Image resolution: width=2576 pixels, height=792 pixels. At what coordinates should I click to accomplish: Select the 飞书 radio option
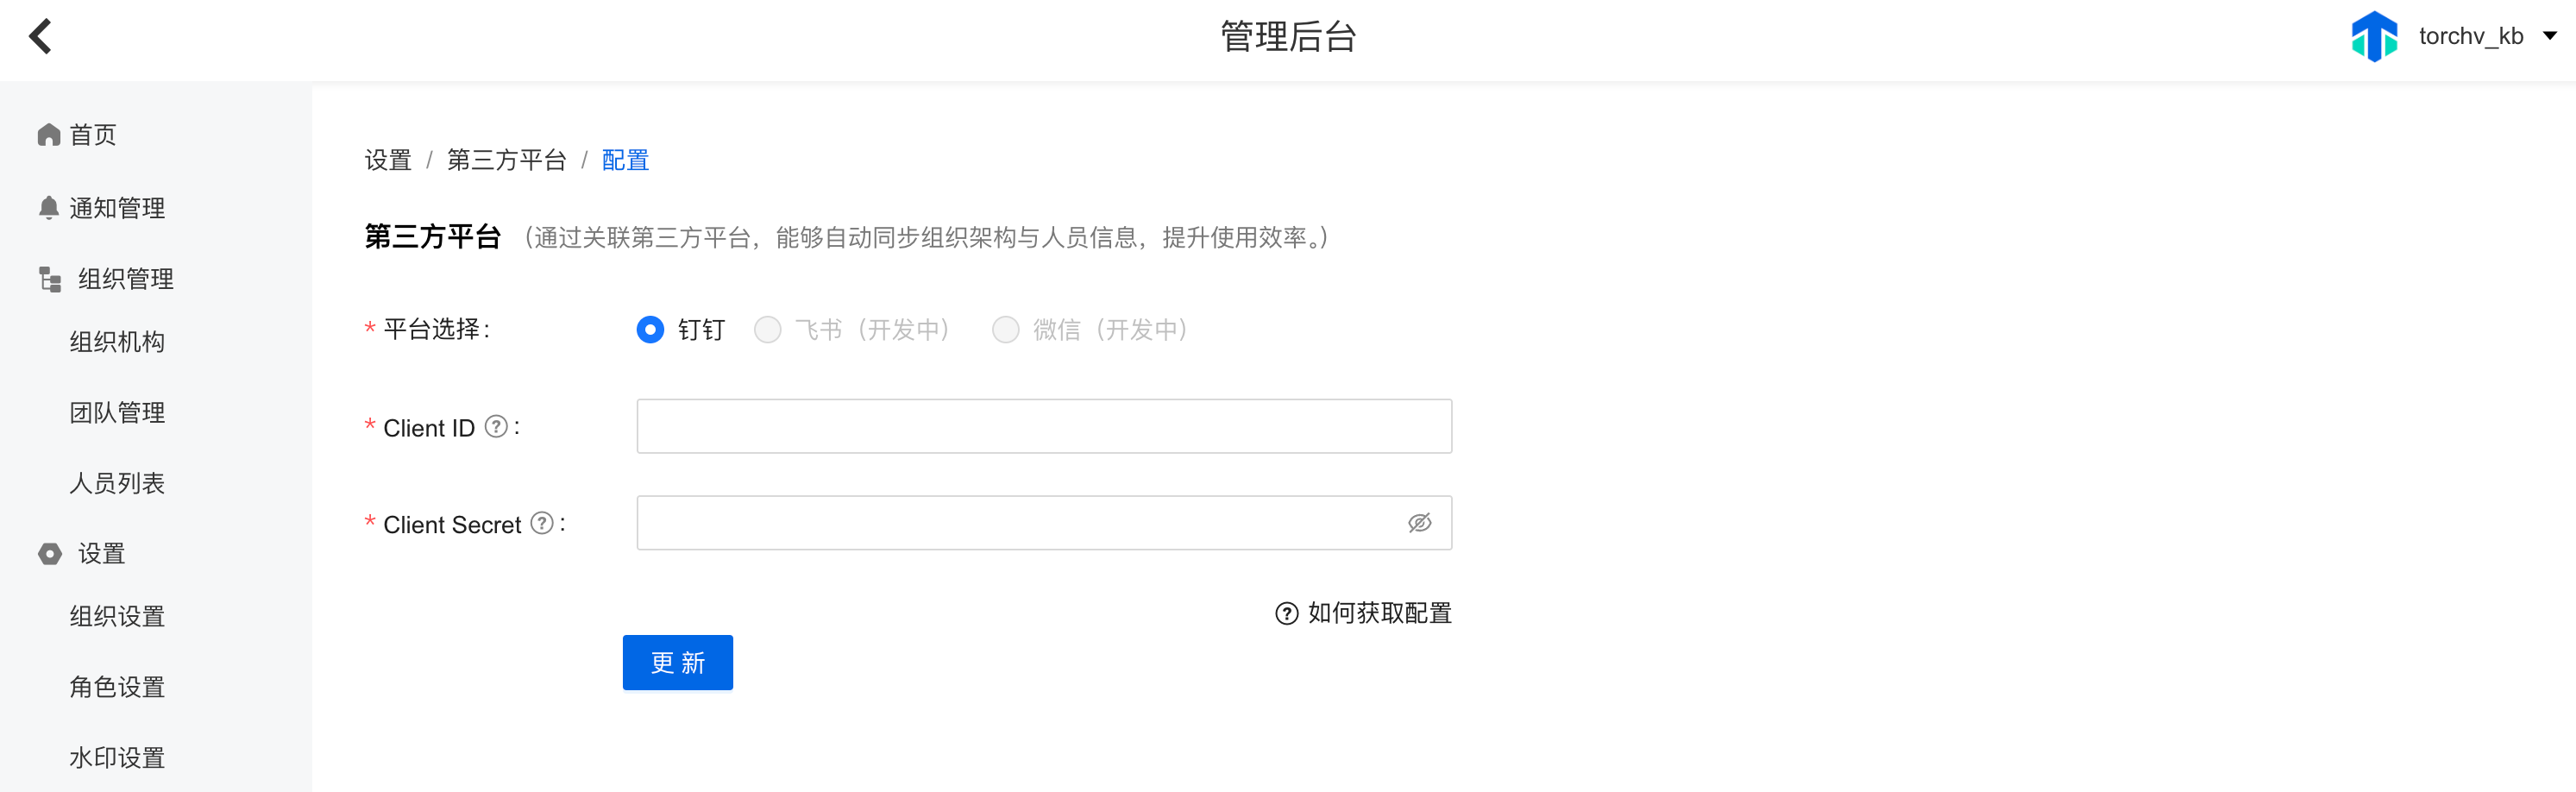pos(767,330)
